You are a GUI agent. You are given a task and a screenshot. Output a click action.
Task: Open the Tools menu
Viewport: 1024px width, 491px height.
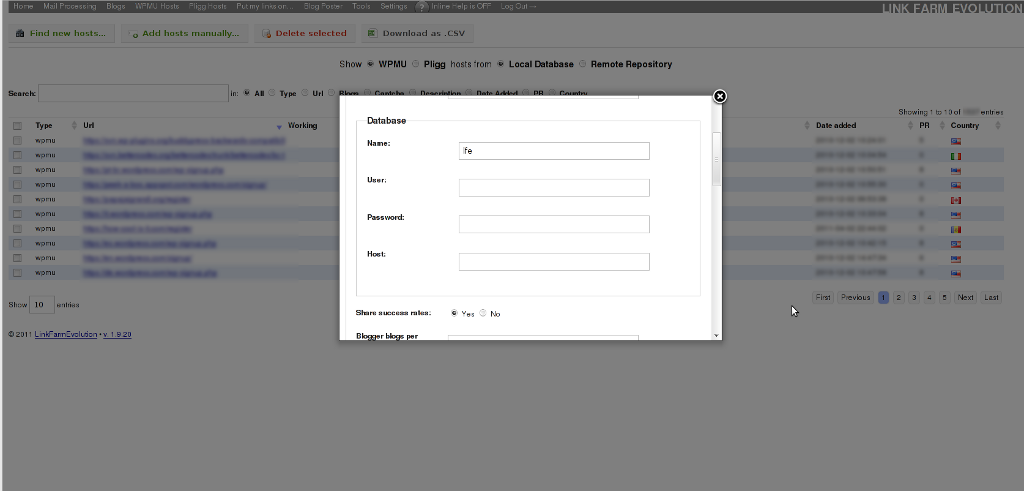pyautogui.click(x=361, y=7)
